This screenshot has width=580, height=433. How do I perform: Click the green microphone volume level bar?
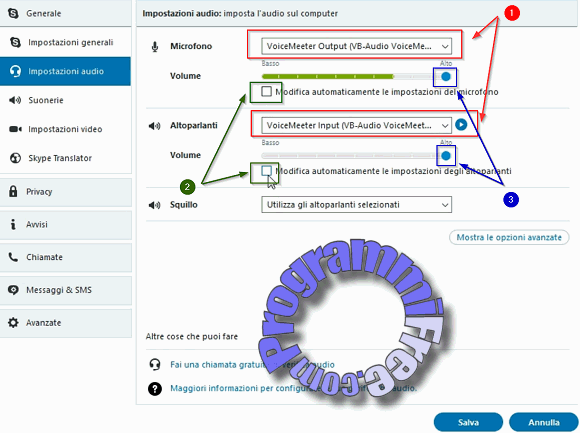coord(328,77)
